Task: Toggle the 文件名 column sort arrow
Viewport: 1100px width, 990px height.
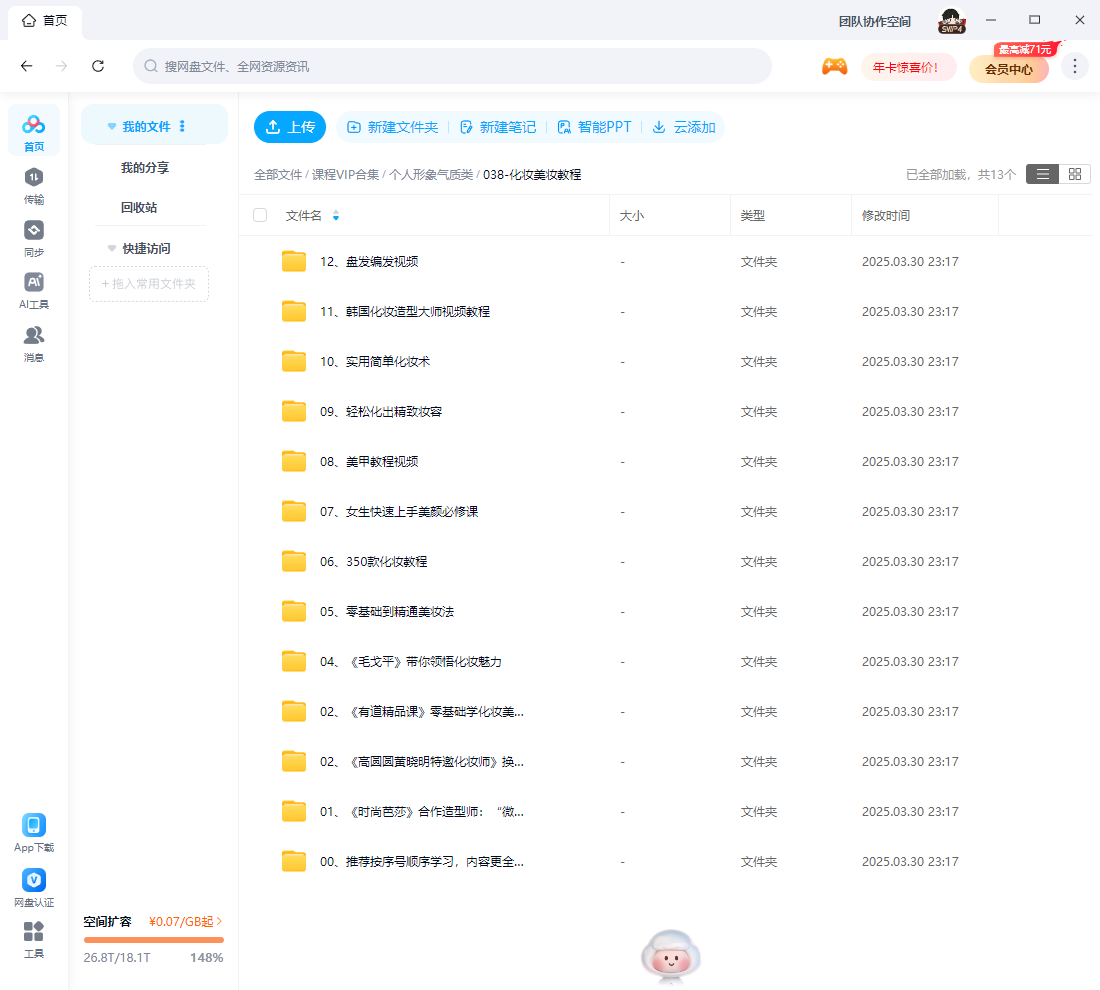Action: (x=336, y=215)
